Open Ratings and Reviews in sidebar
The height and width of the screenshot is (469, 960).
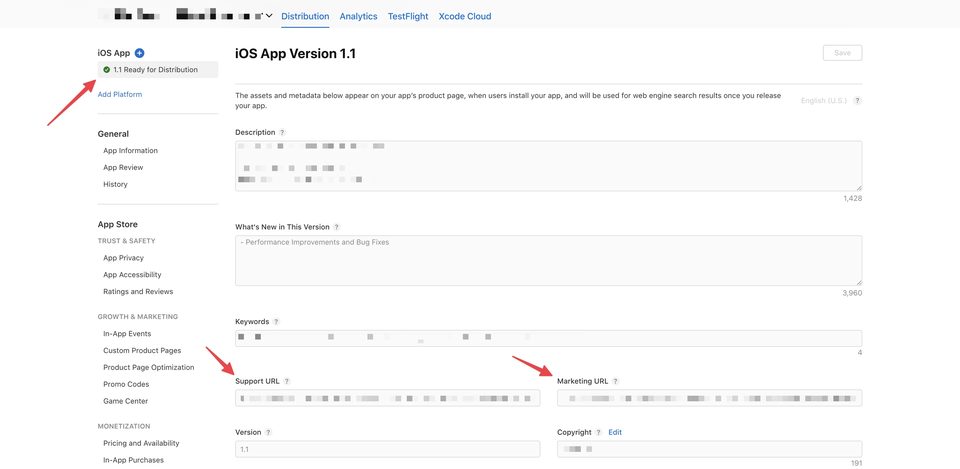coord(138,291)
